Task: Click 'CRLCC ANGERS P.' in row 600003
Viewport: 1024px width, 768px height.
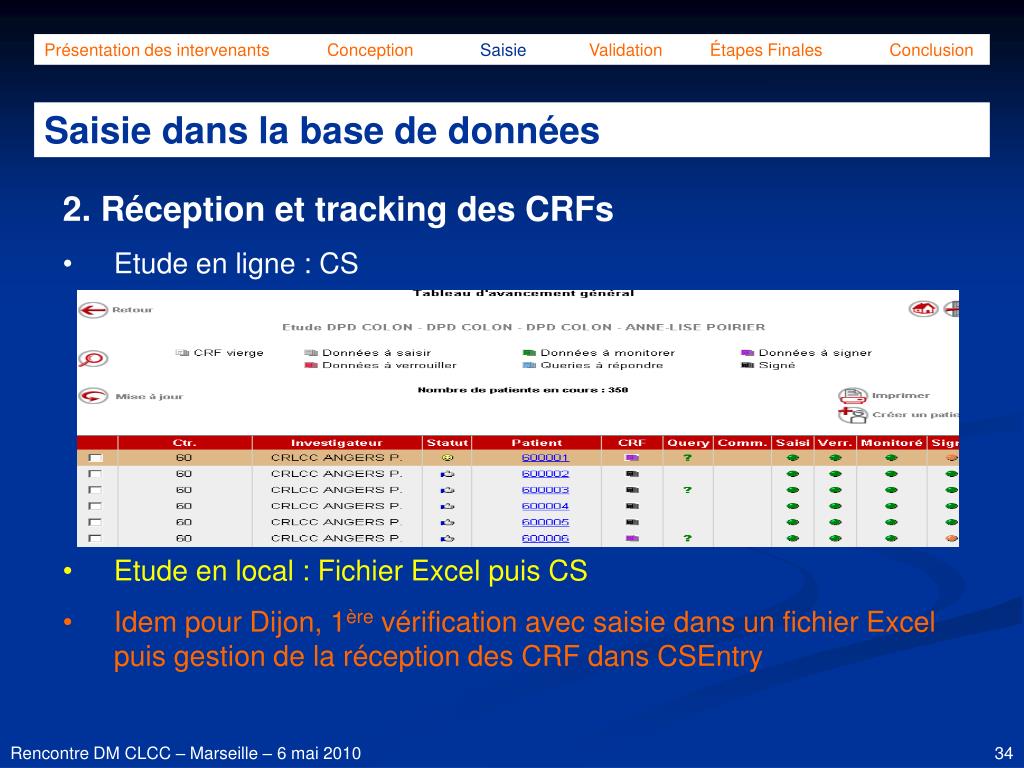Action: pos(337,490)
